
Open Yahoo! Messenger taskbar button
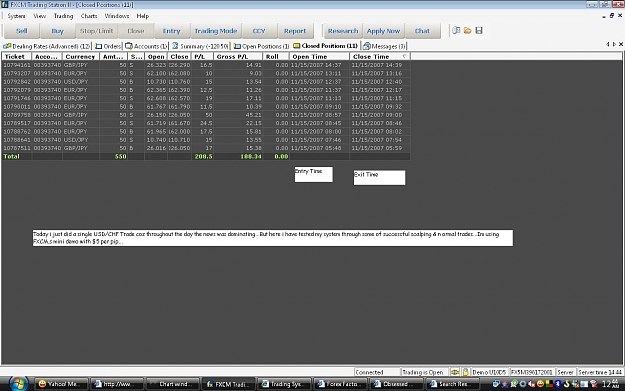click(61, 384)
